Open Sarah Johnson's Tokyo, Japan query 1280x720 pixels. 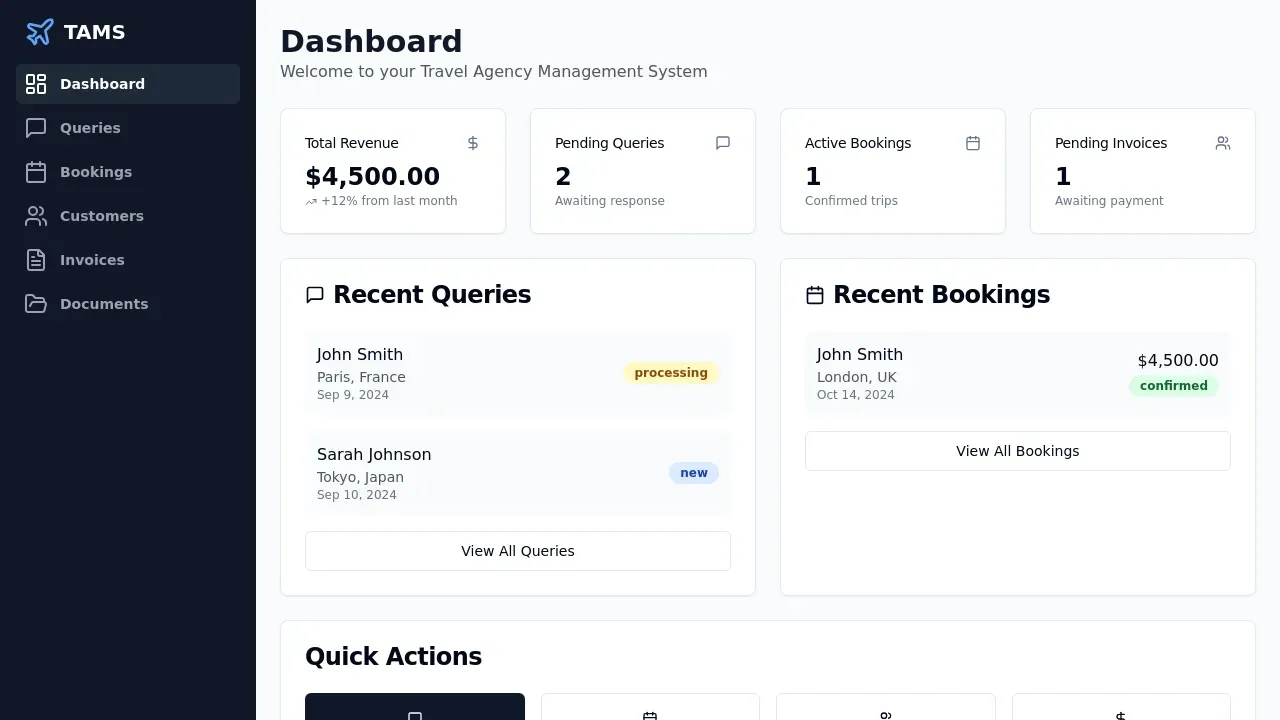[x=450, y=473]
